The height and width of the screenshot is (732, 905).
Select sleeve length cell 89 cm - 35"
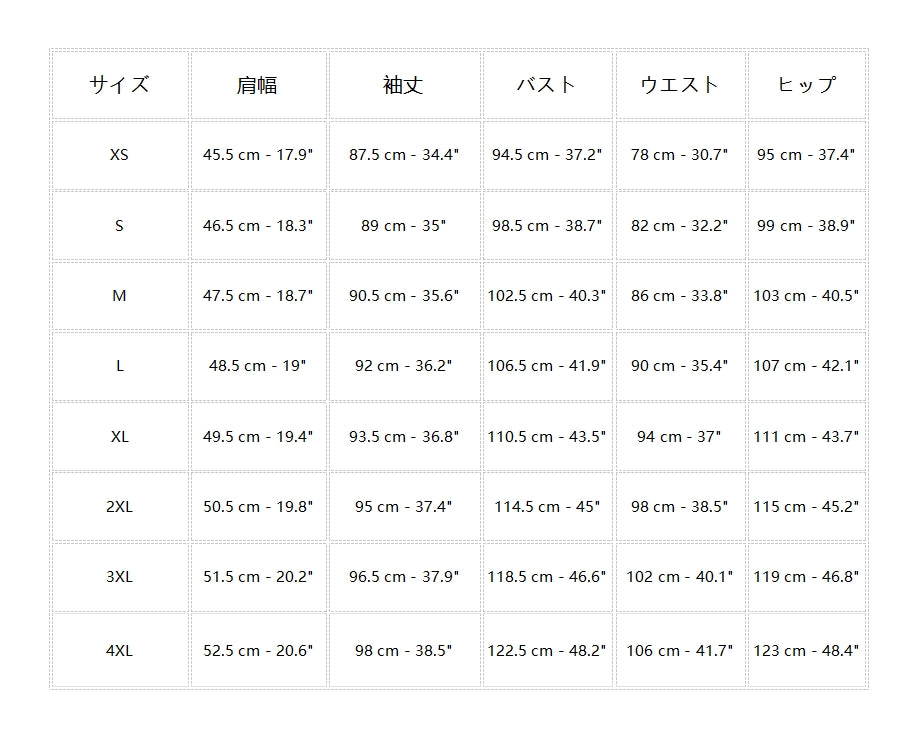coord(403,226)
